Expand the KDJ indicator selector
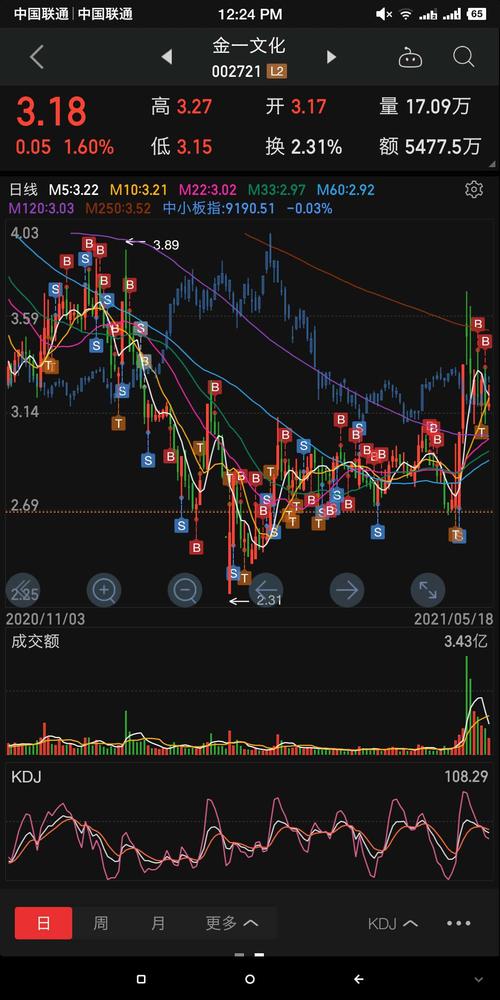This screenshot has height=1000, width=500. point(393,923)
